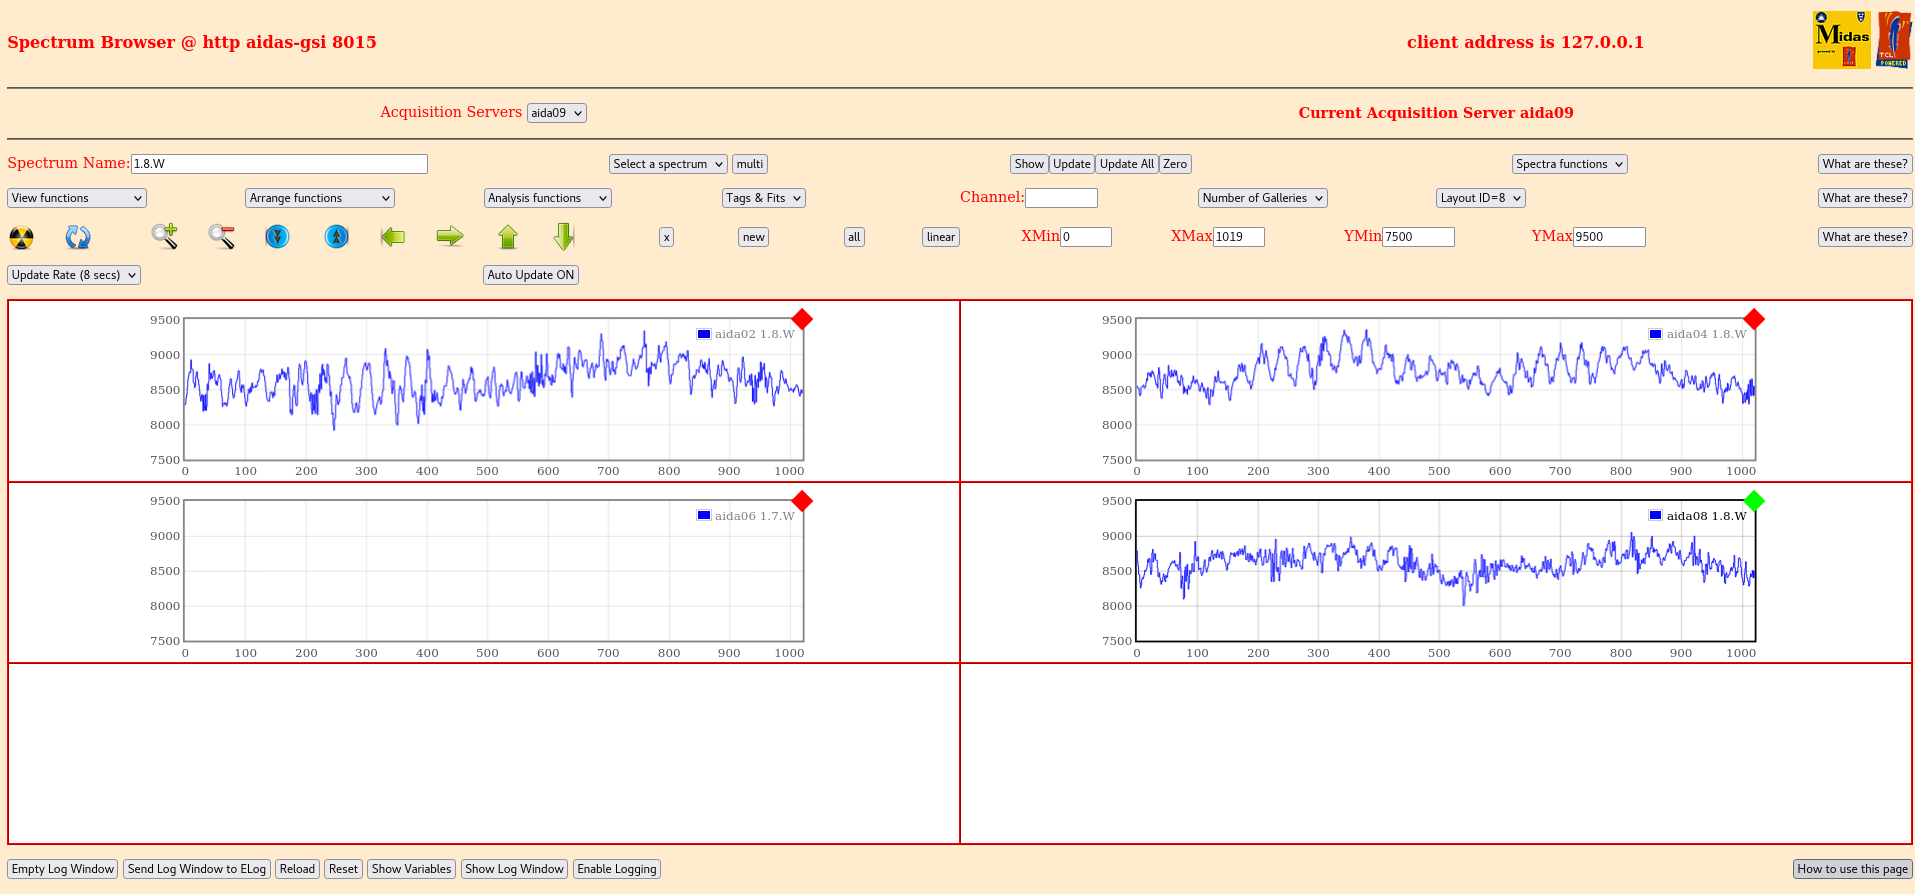Click the green right arrow icon

(x=450, y=237)
